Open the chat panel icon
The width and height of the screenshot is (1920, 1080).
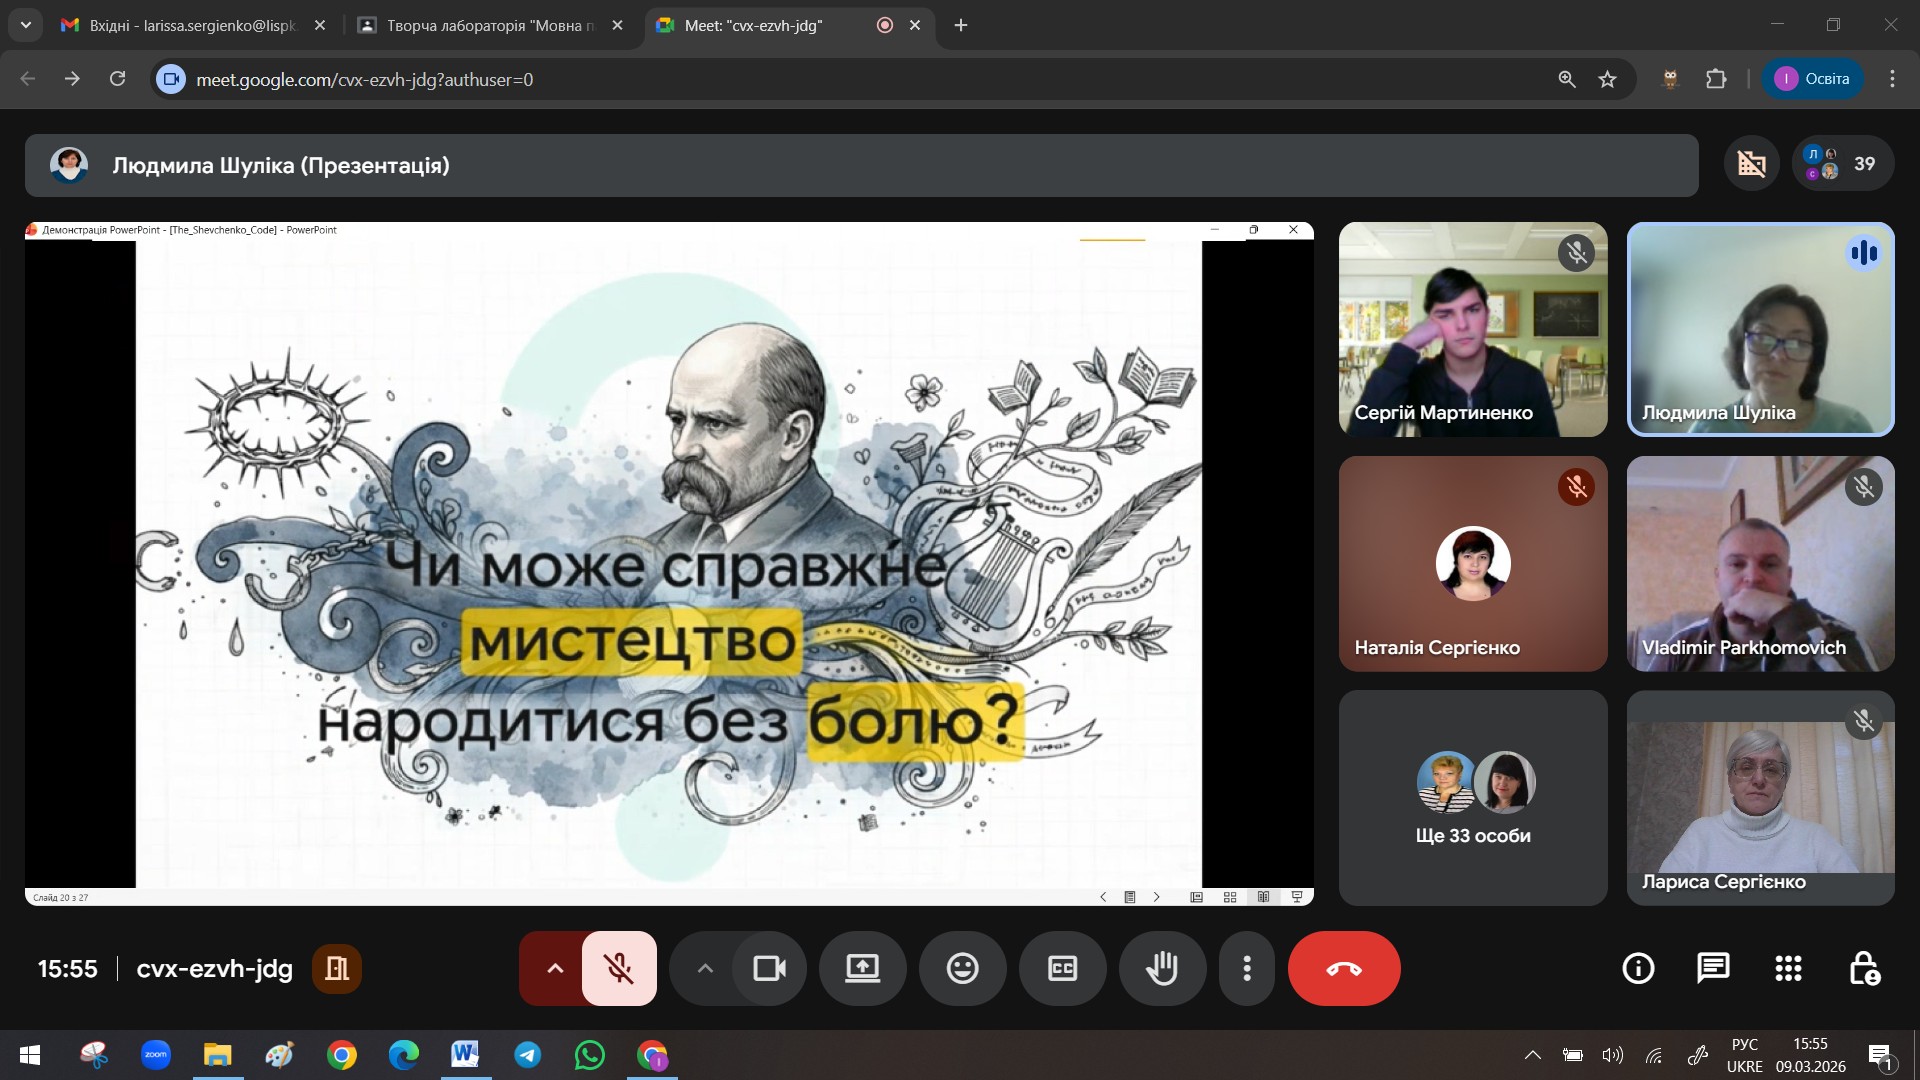(x=1713, y=968)
